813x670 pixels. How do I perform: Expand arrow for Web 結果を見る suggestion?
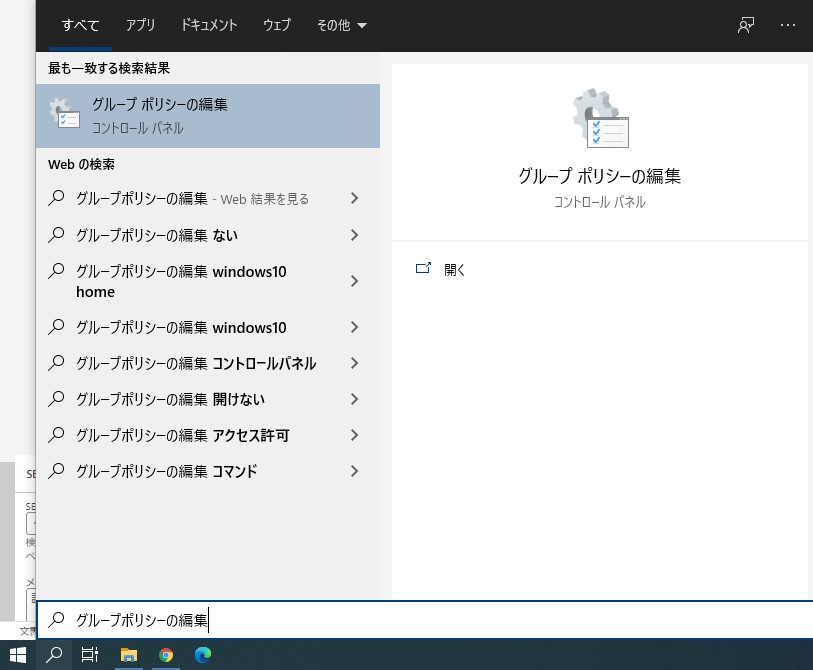tap(355, 198)
